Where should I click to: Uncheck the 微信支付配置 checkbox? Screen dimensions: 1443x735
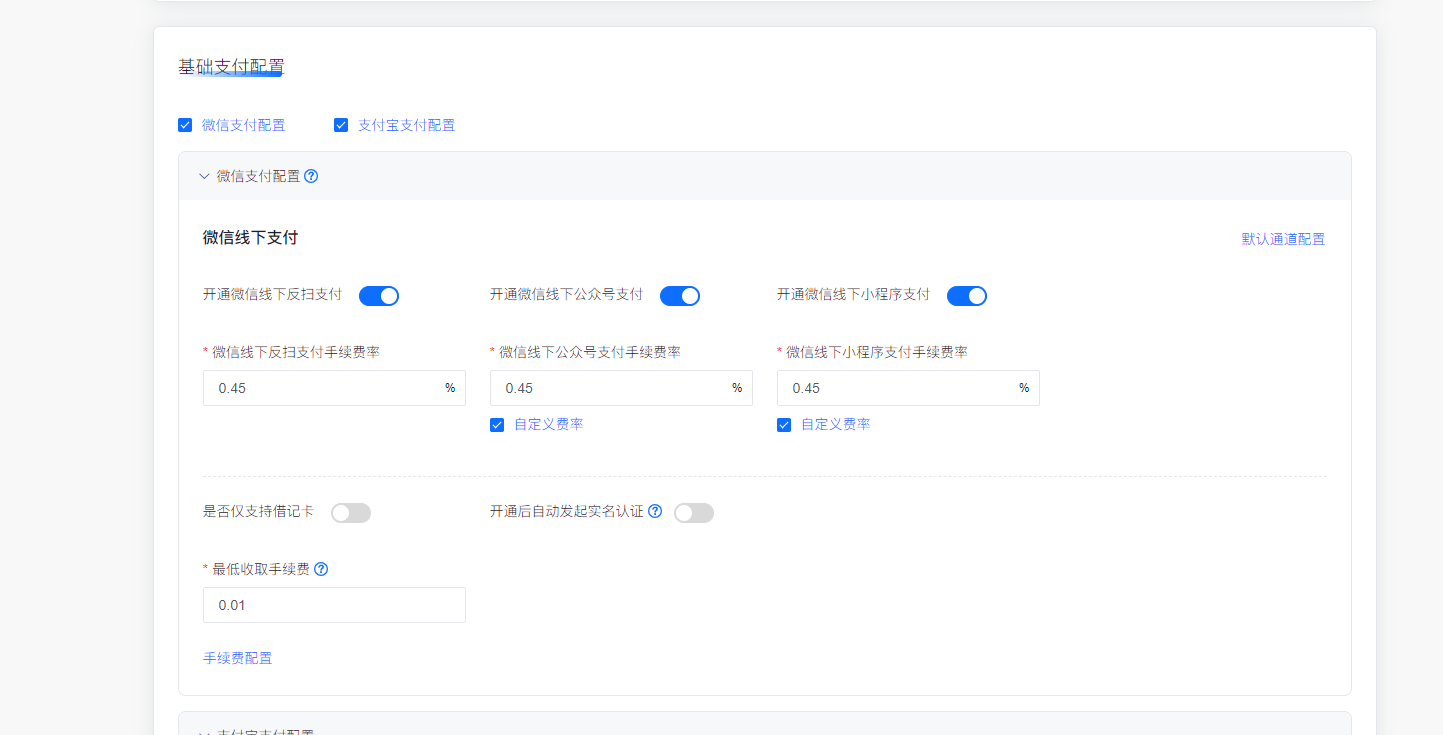click(185, 125)
